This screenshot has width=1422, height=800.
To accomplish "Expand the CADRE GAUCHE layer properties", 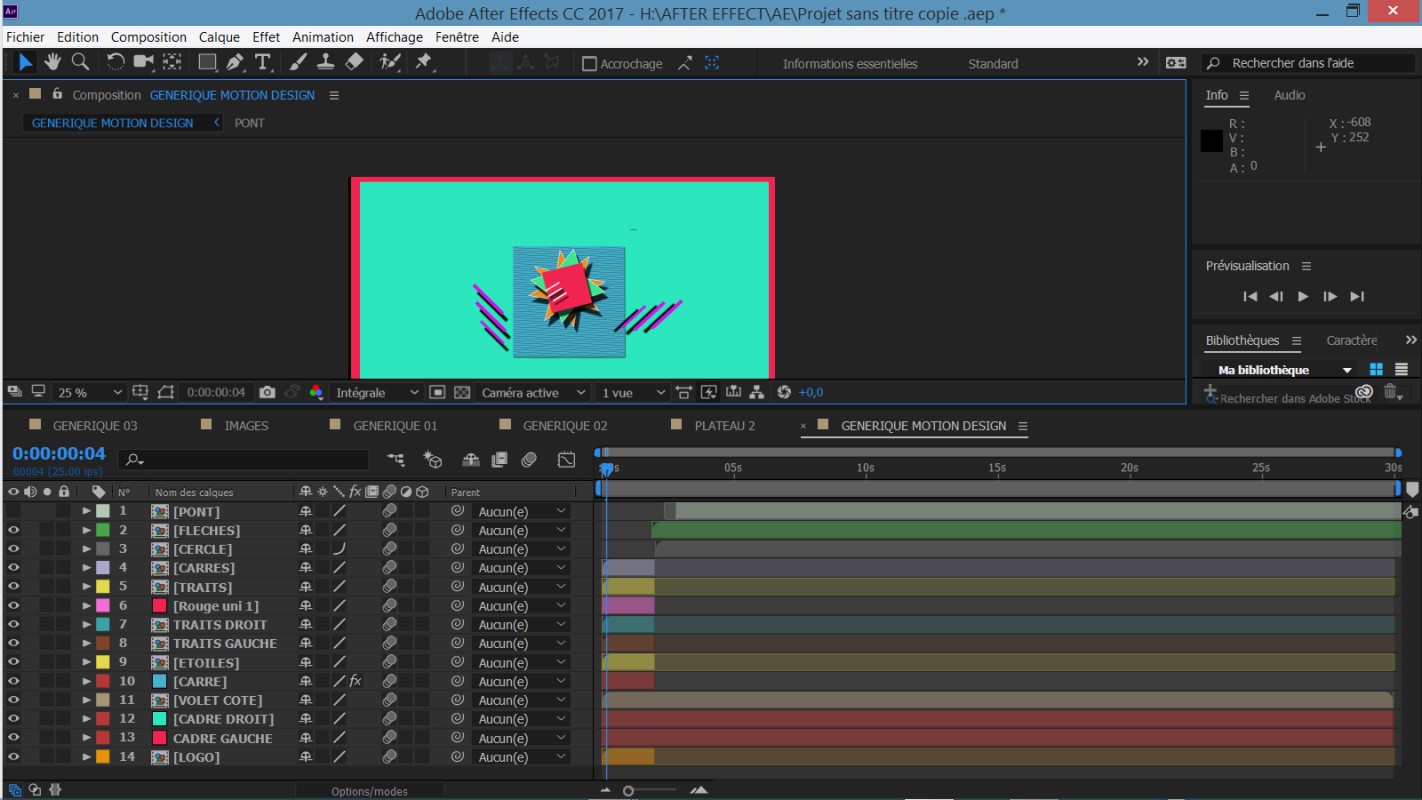I will pos(87,738).
